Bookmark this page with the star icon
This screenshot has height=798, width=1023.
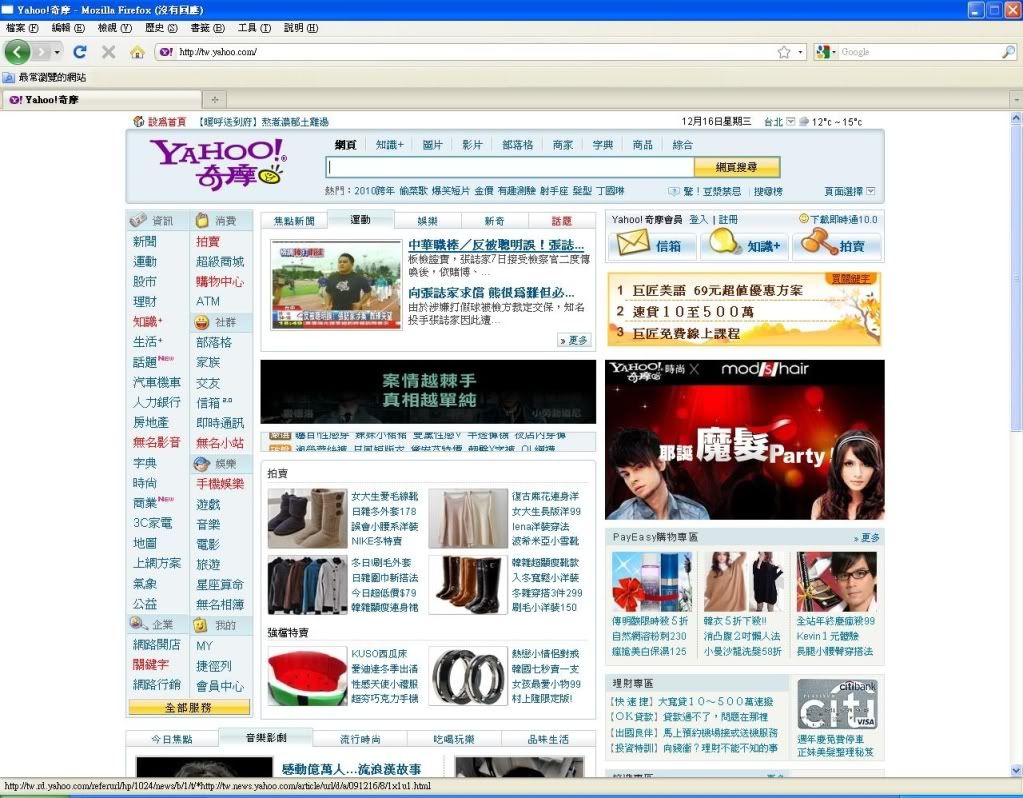pos(784,52)
